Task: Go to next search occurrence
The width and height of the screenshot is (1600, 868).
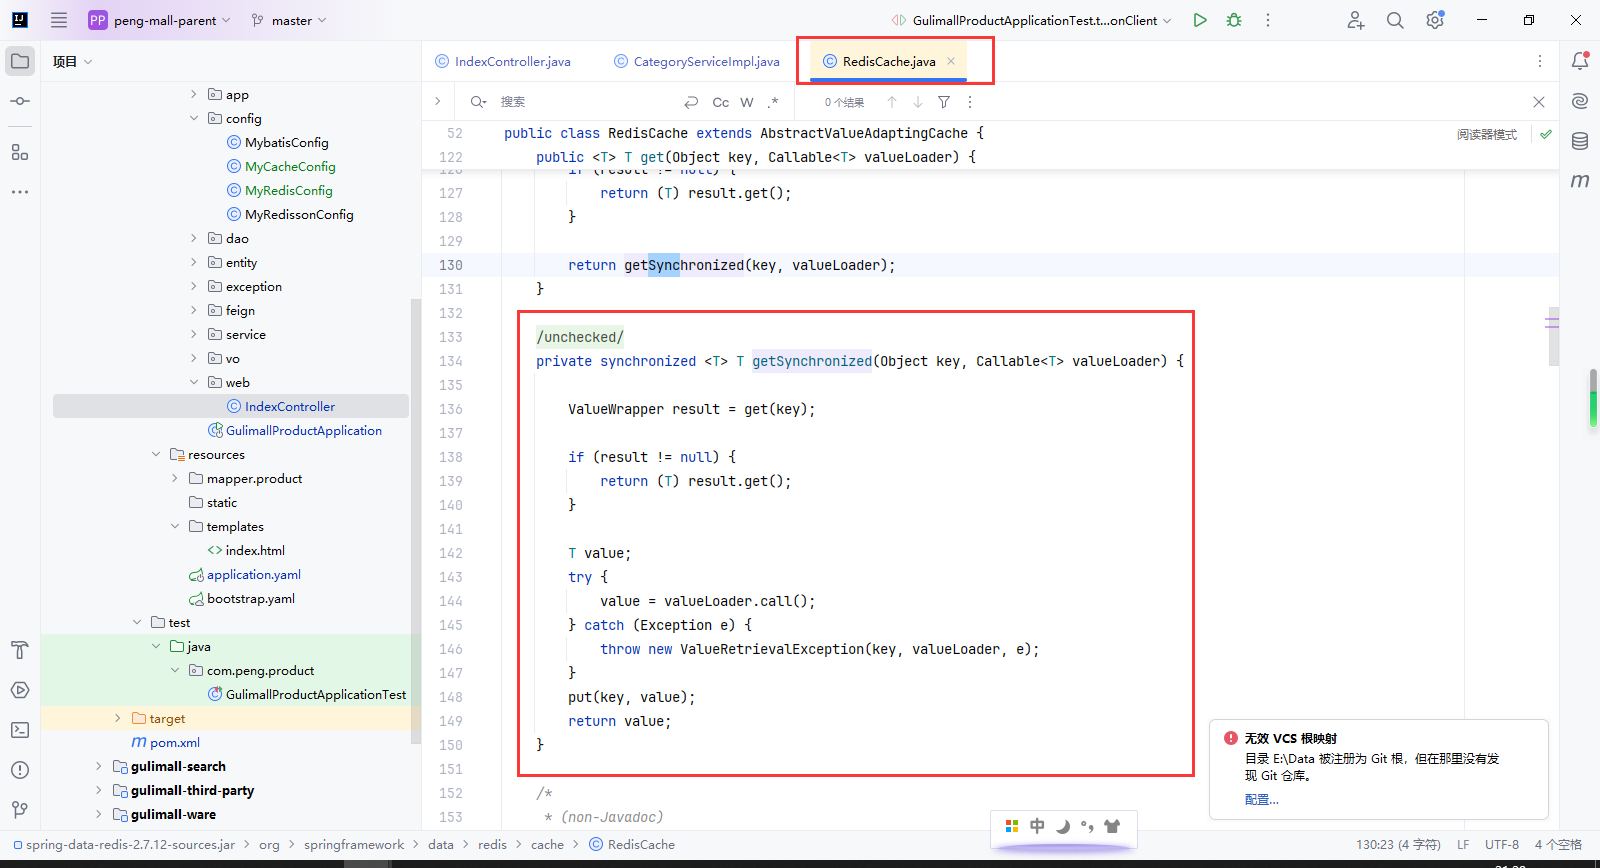Action: point(918,102)
